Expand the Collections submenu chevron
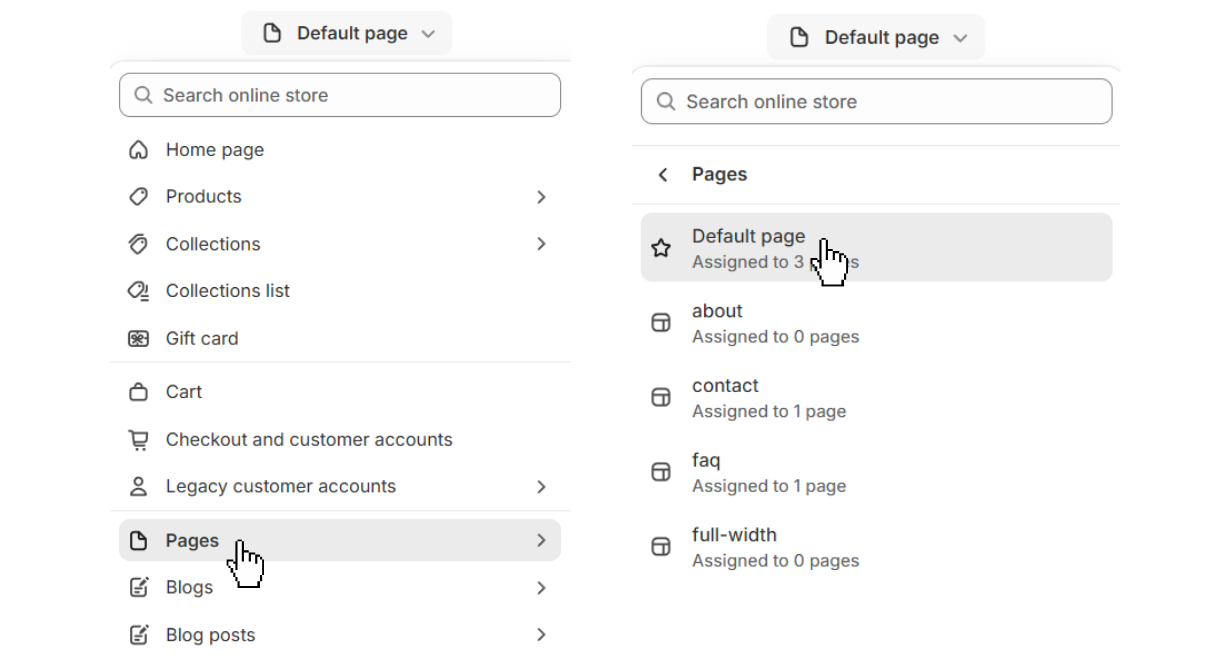The height and width of the screenshot is (663, 1214). pyautogui.click(x=541, y=243)
